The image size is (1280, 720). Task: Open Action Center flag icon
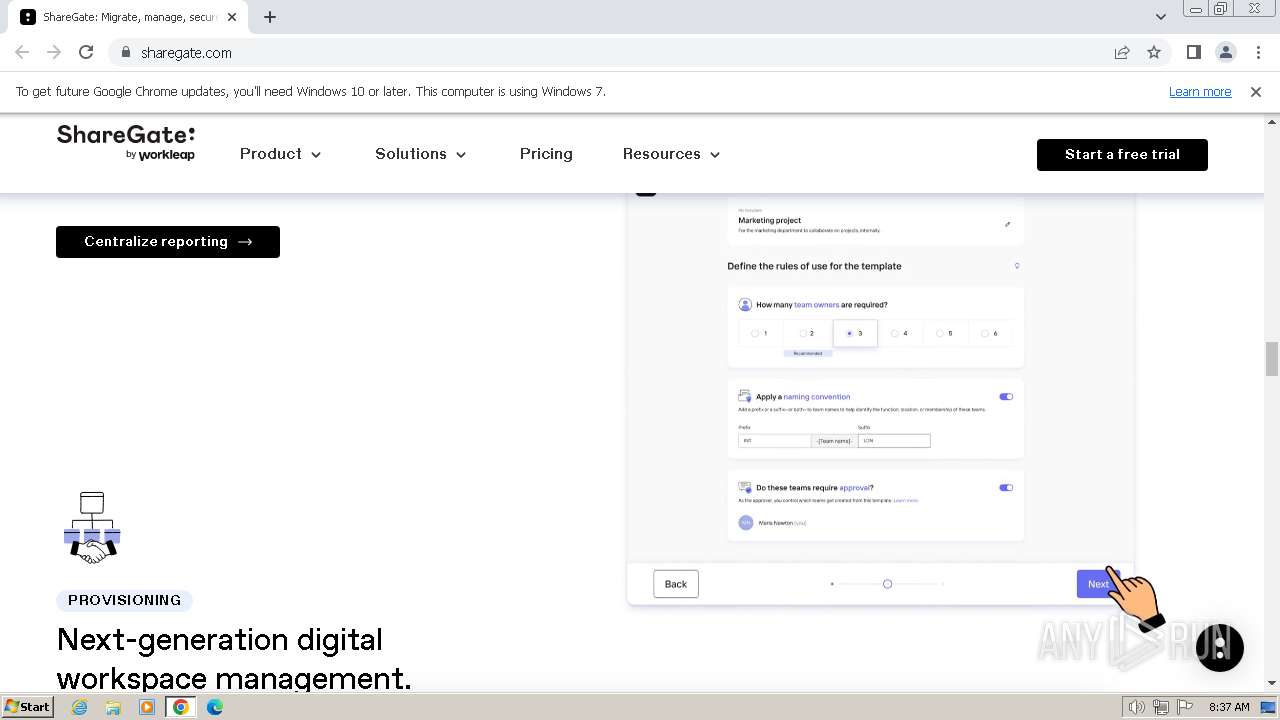[x=1184, y=707]
